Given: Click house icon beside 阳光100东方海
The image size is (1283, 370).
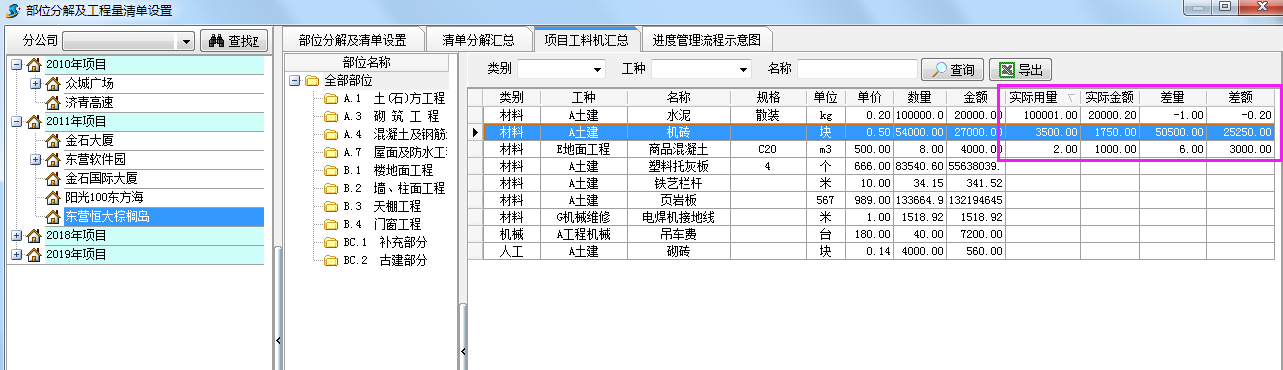Looking at the screenshot, I should (54, 197).
